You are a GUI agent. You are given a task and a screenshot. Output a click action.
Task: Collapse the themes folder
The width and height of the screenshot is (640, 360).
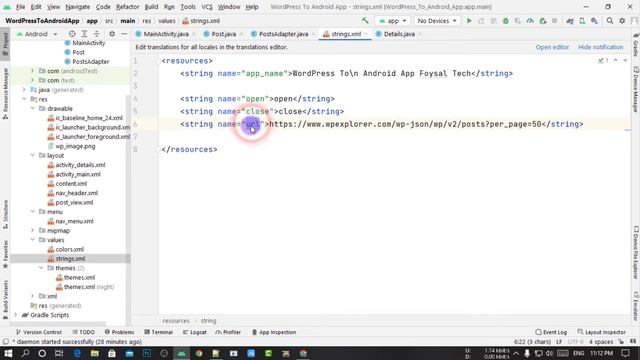[x=41, y=268]
